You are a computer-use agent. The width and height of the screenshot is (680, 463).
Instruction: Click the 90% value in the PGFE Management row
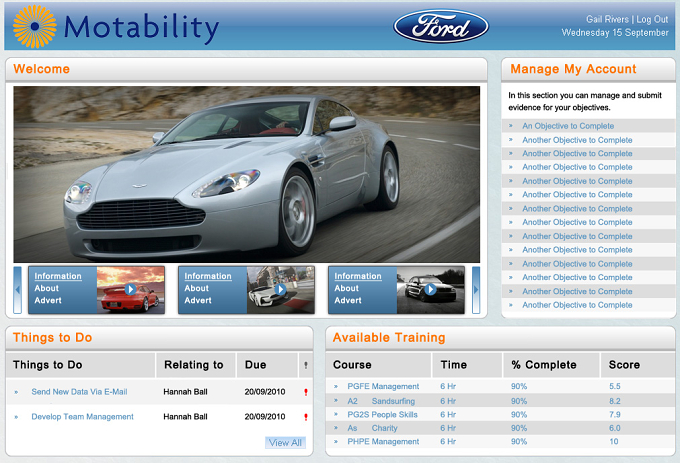click(519, 386)
